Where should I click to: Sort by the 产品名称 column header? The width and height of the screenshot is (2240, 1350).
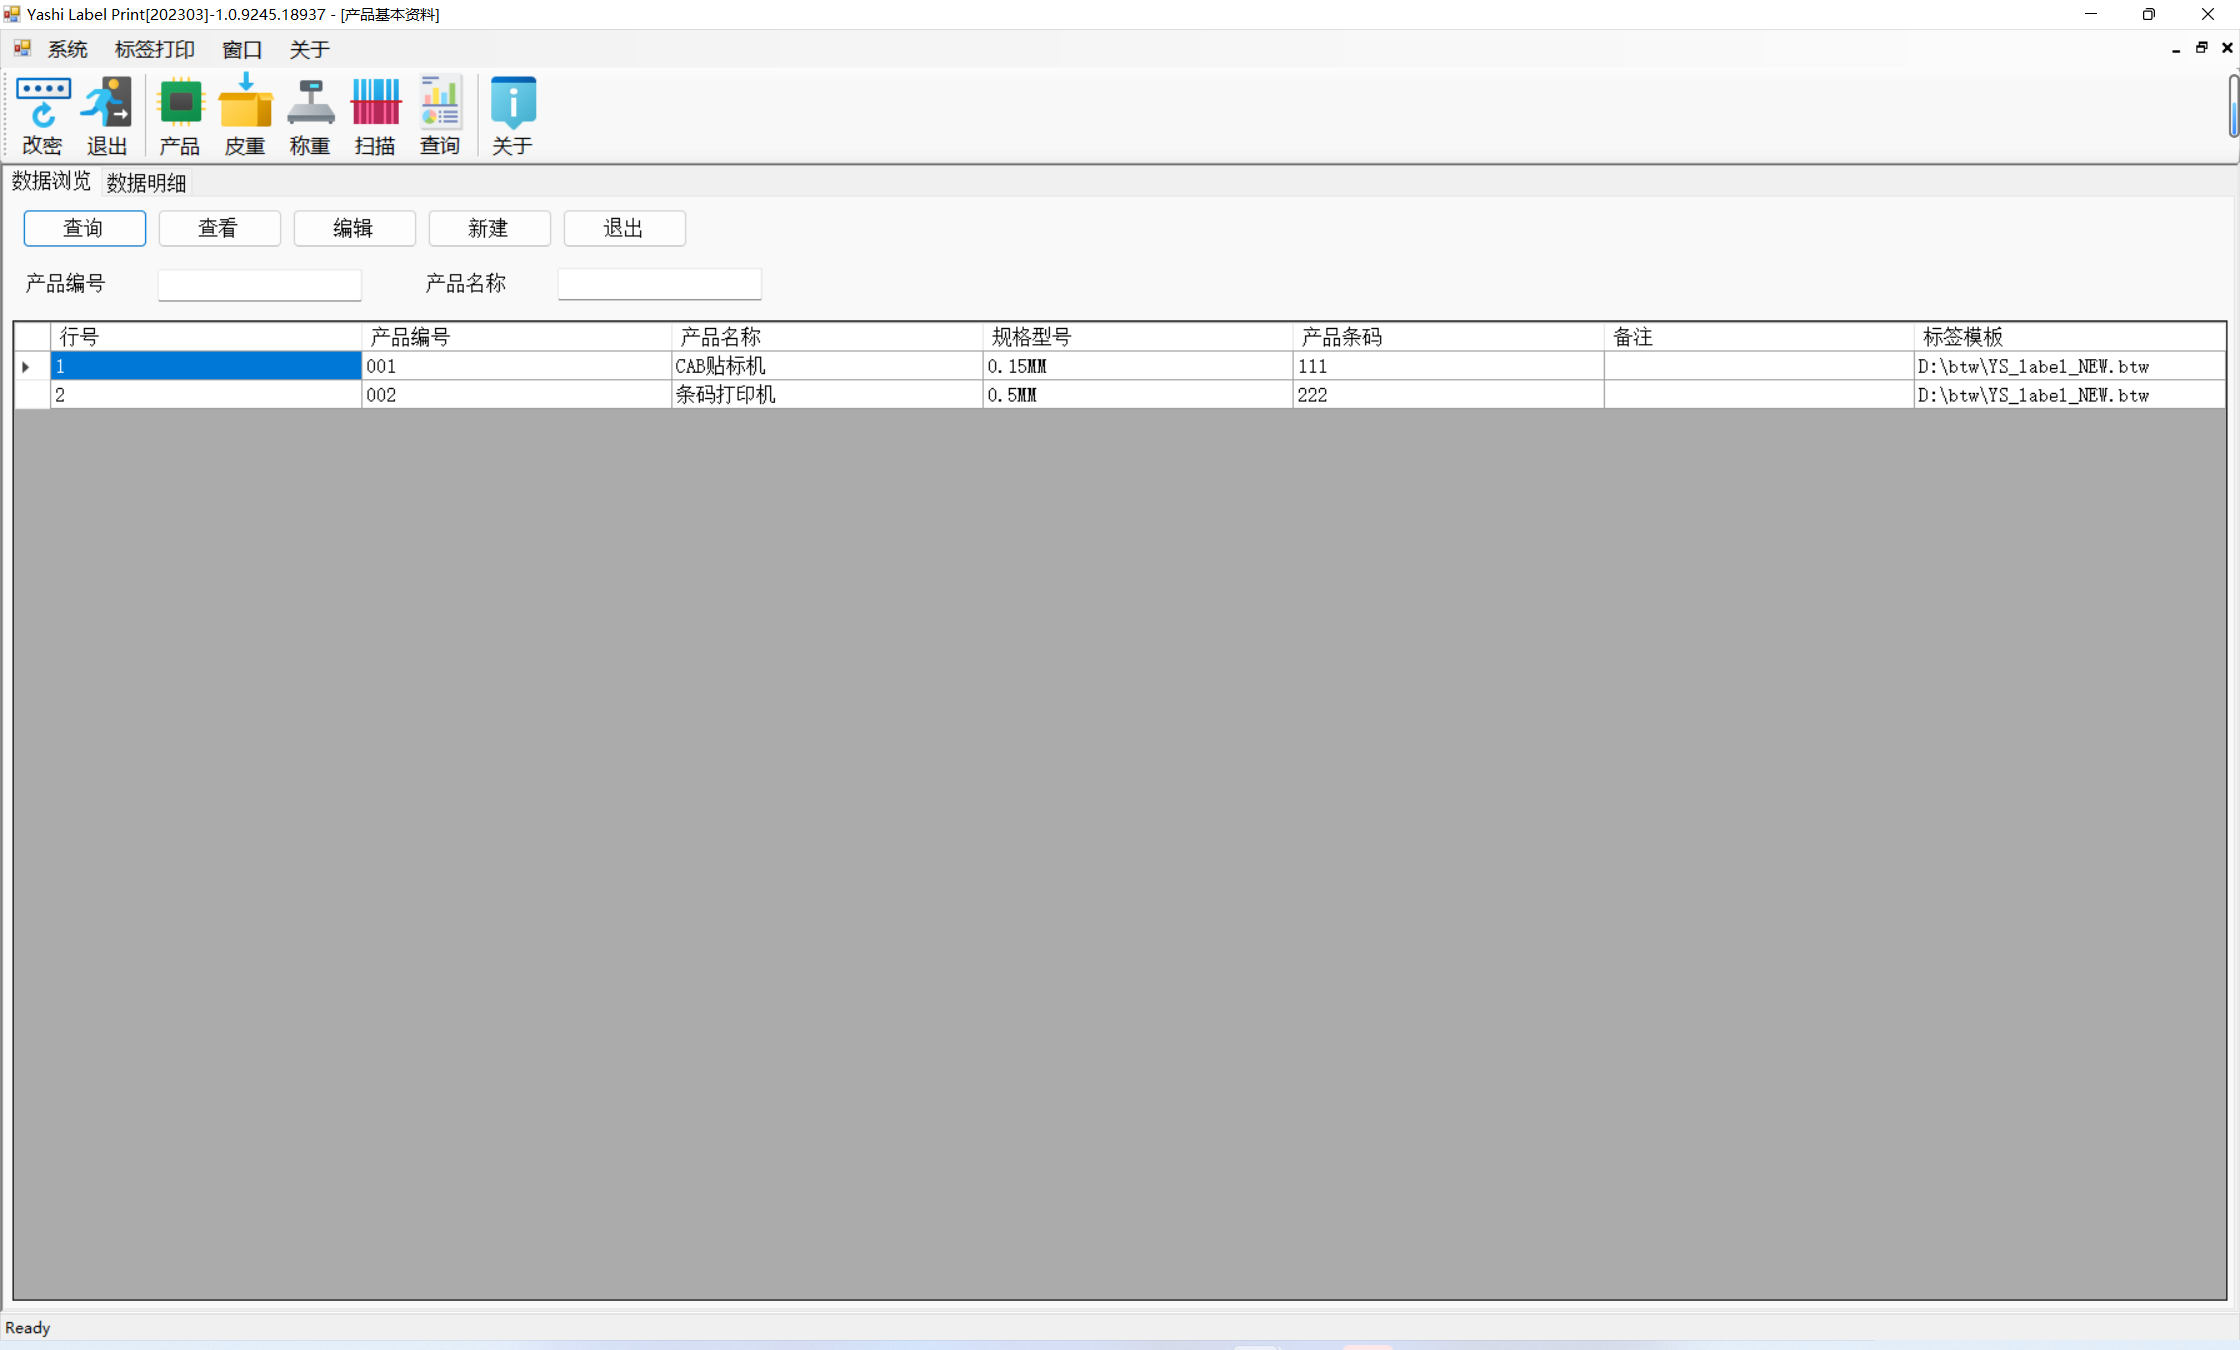[827, 337]
